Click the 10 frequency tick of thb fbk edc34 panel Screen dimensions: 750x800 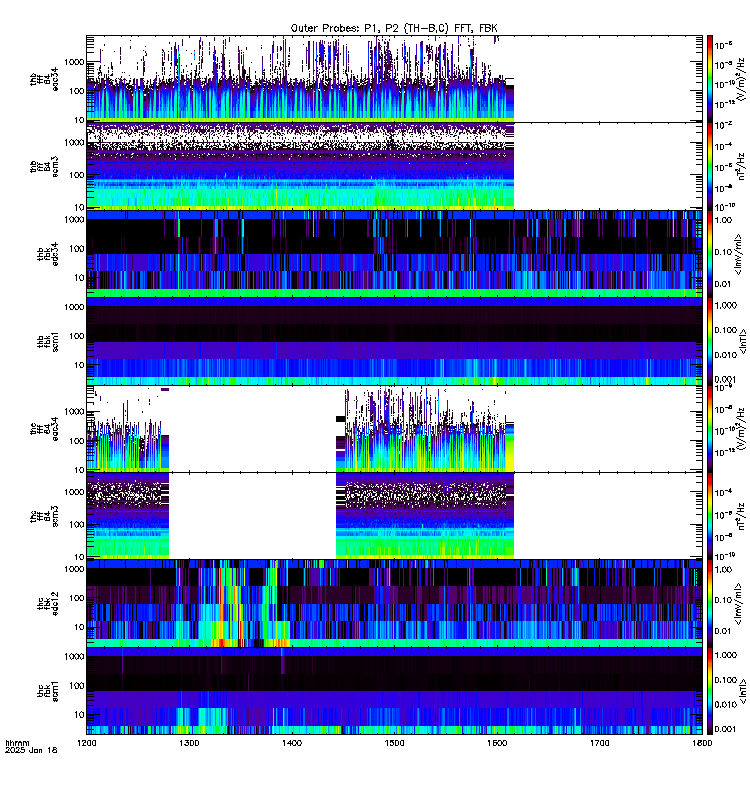(x=79, y=278)
